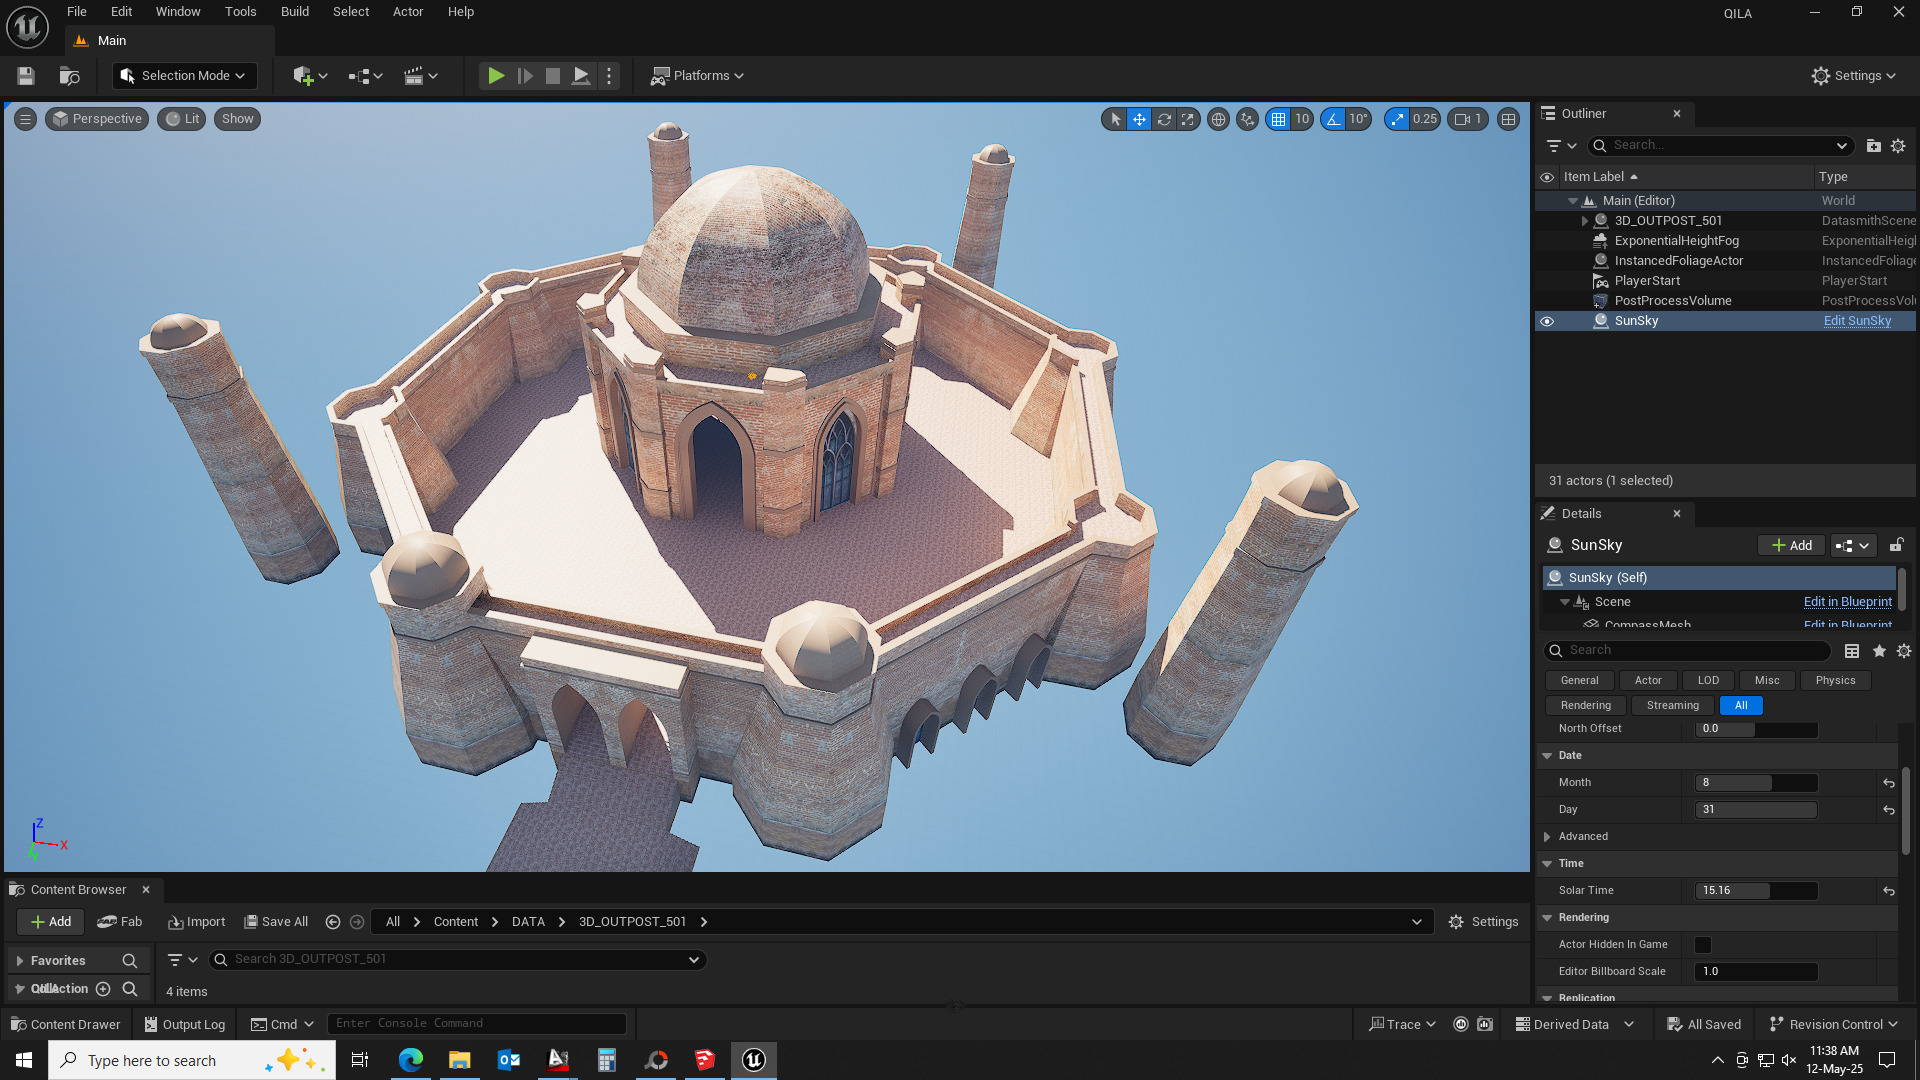The image size is (1920, 1080).
Task: Click the Content Browser Import button
Action: 196,922
